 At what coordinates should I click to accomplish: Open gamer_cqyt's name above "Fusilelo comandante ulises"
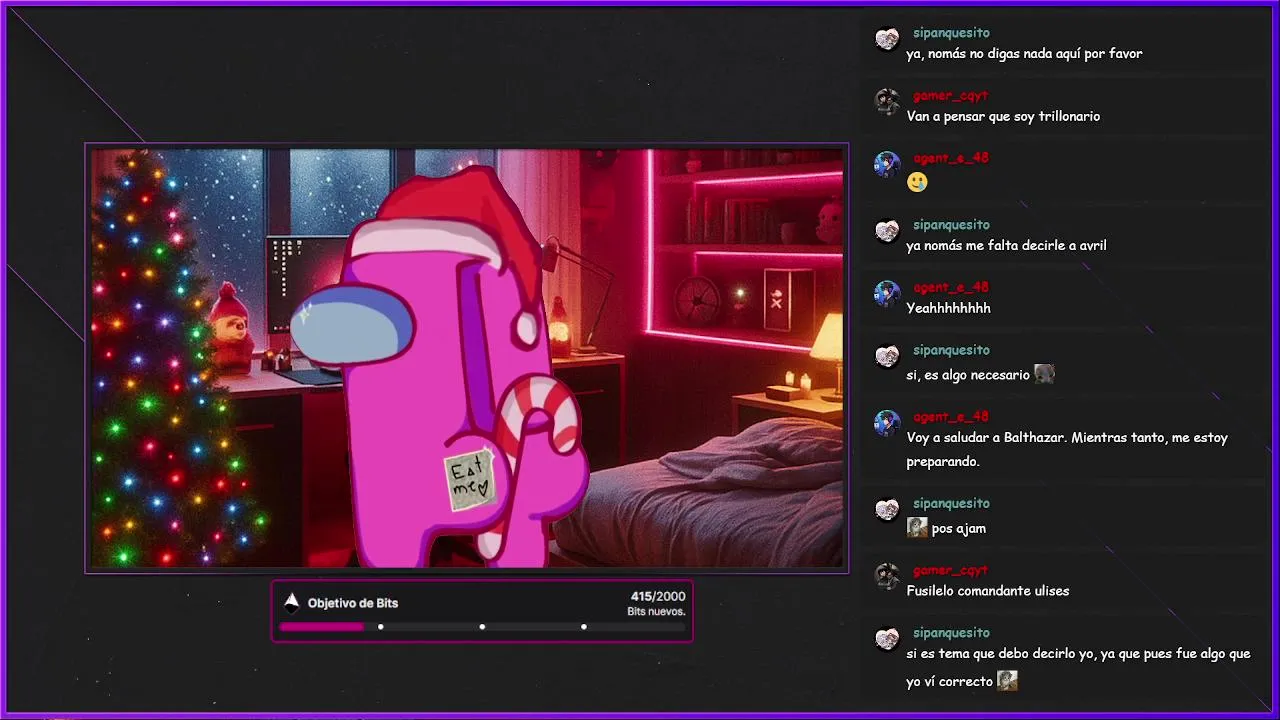(950, 570)
